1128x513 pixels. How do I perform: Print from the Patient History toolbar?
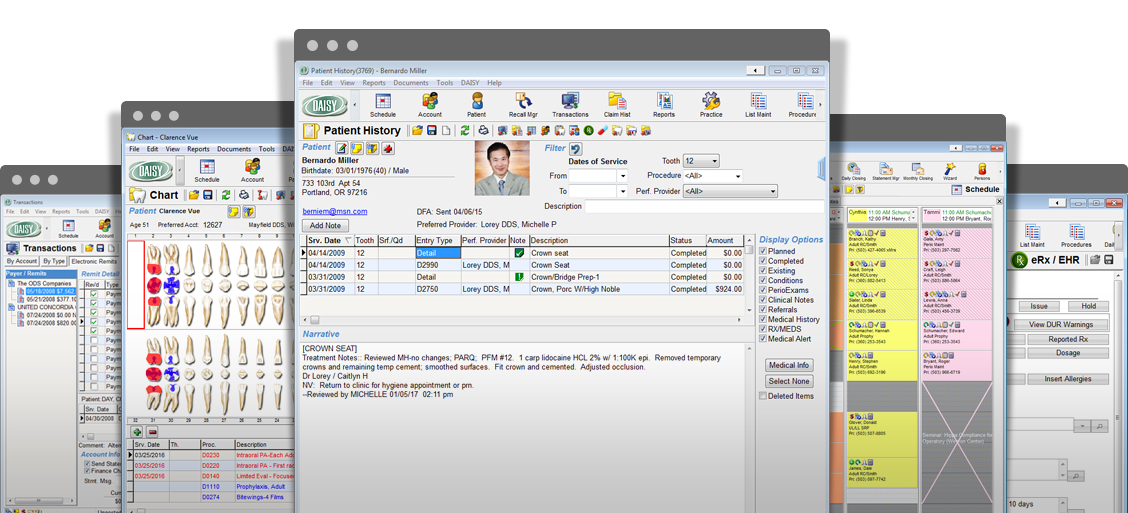484,131
